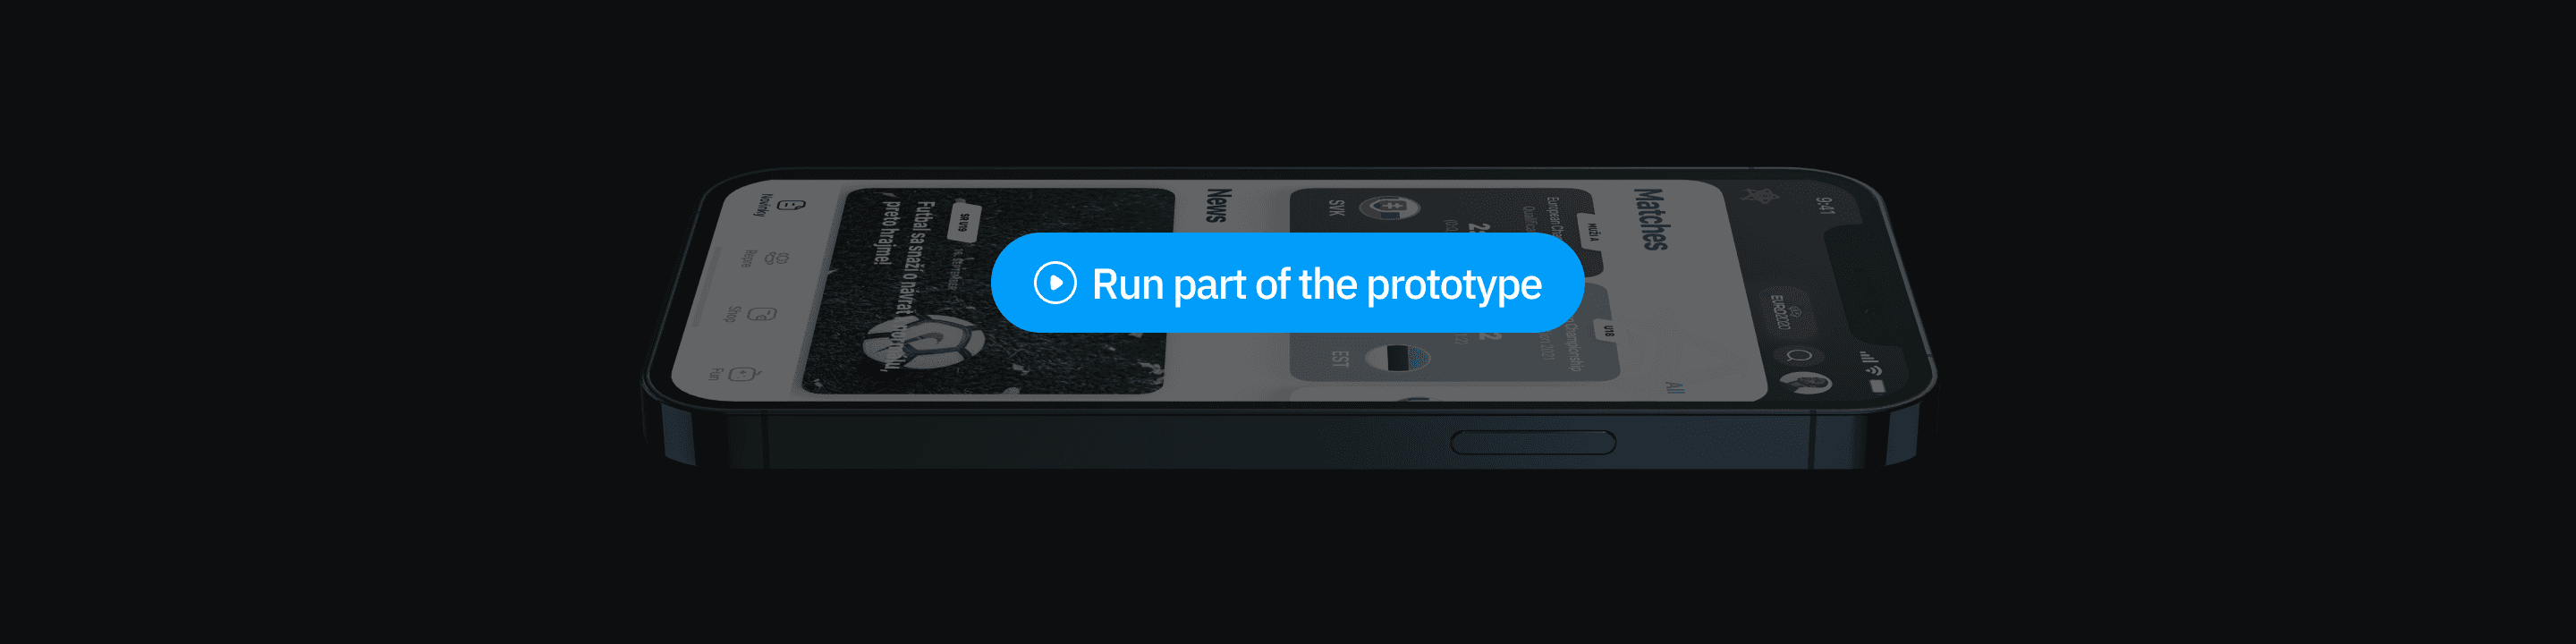Tap the Estonia EST flag circle

(x=1397, y=357)
